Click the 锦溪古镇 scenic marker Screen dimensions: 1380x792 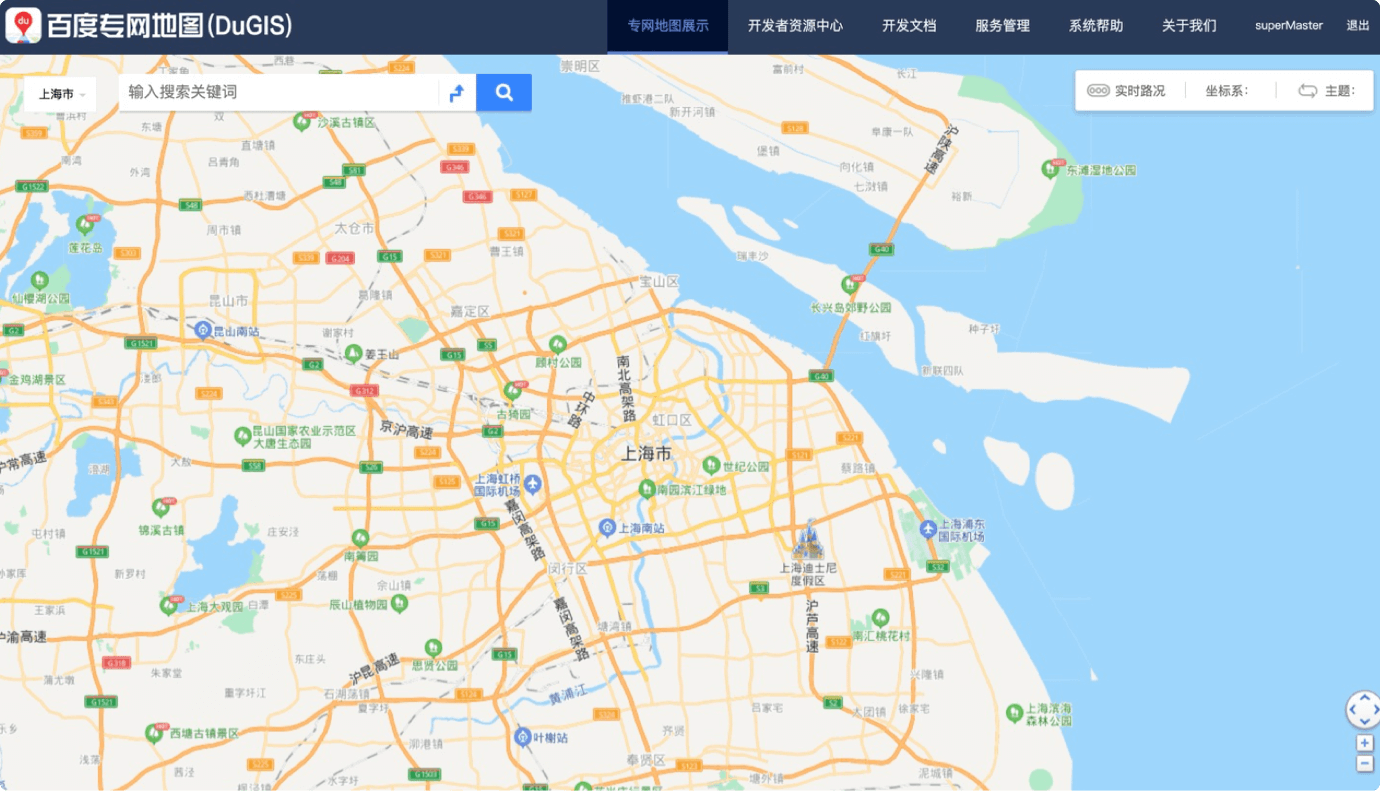(160, 508)
